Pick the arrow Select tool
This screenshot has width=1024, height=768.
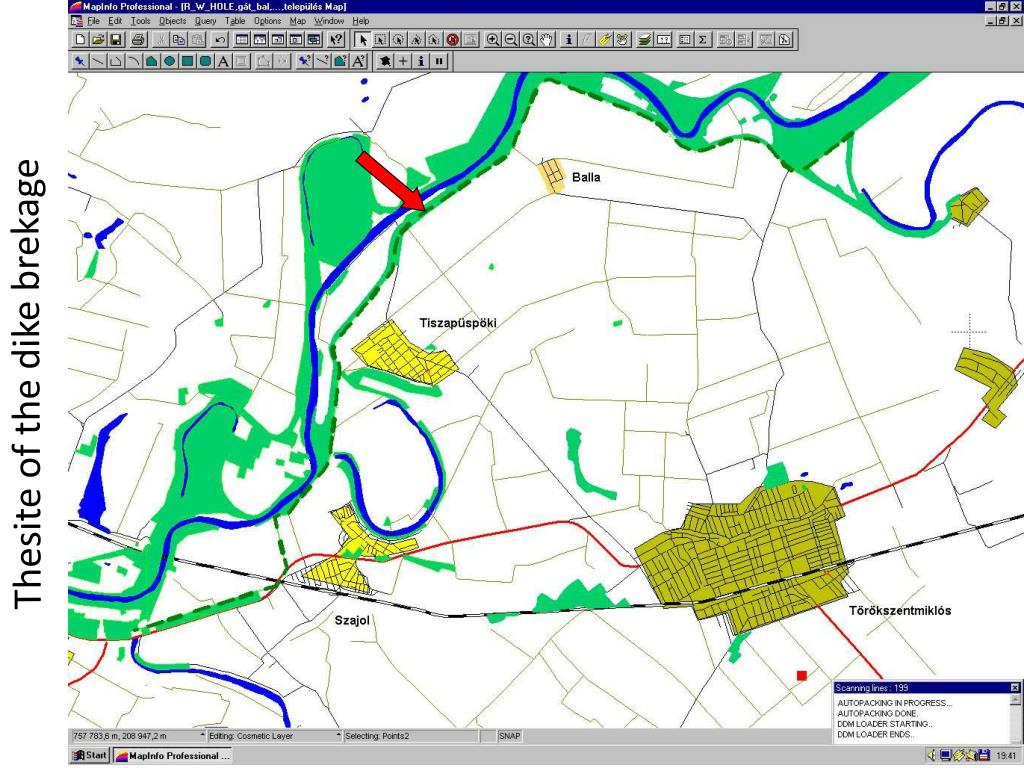click(363, 40)
